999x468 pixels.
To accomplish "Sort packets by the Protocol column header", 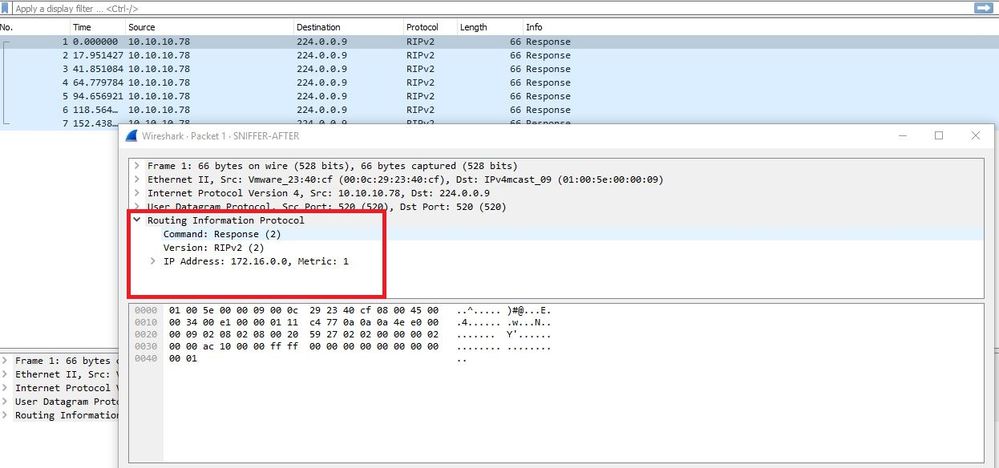I will coord(430,27).
